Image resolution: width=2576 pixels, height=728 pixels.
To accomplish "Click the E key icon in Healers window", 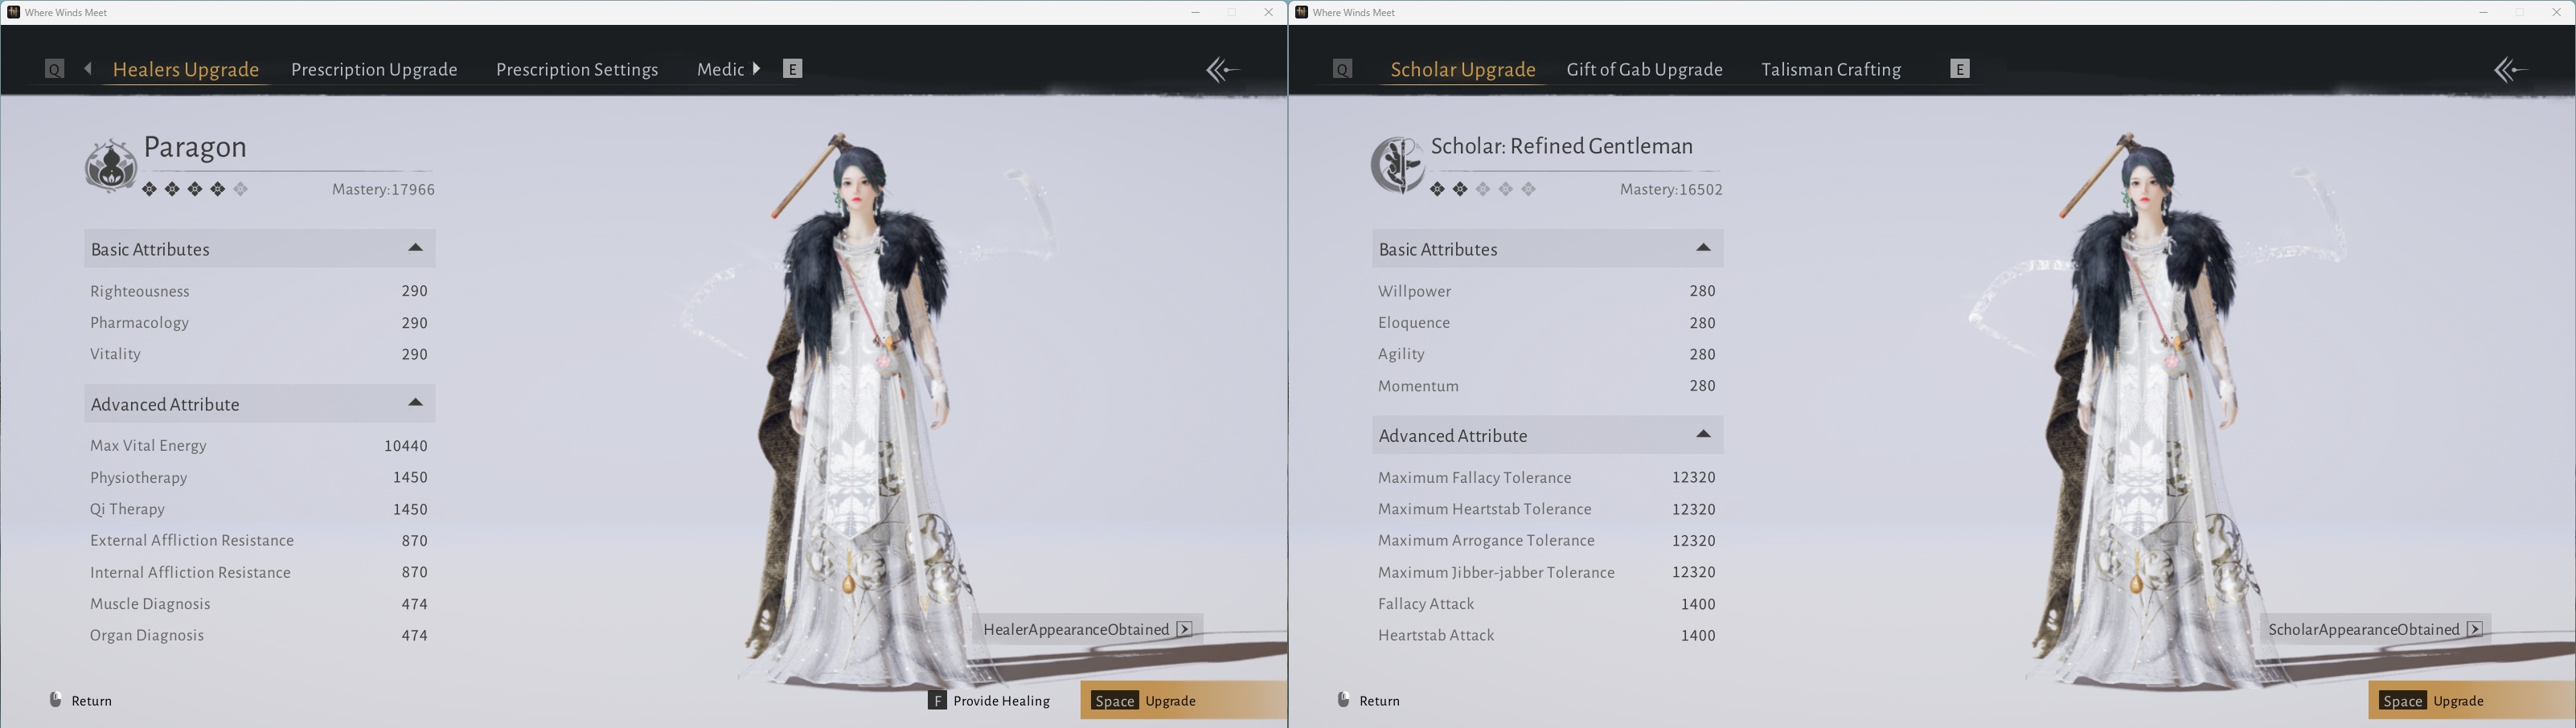I will [x=792, y=69].
